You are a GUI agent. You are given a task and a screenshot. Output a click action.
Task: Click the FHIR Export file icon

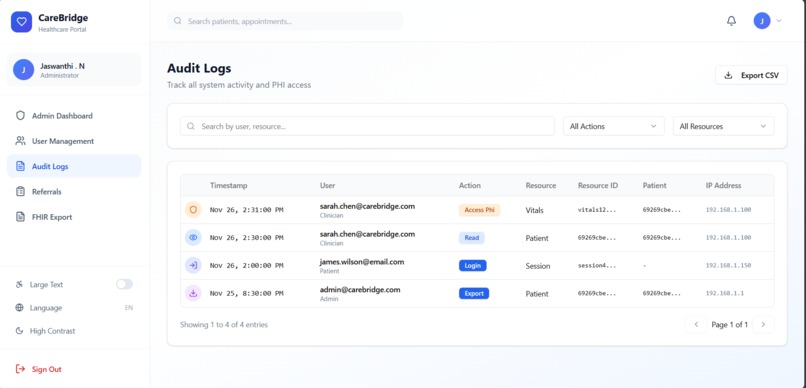tap(20, 217)
